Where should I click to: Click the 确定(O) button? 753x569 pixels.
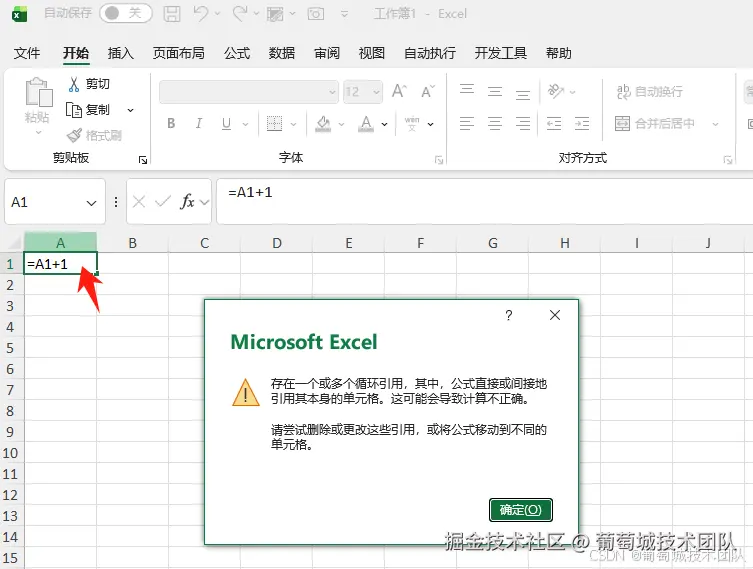(521, 509)
